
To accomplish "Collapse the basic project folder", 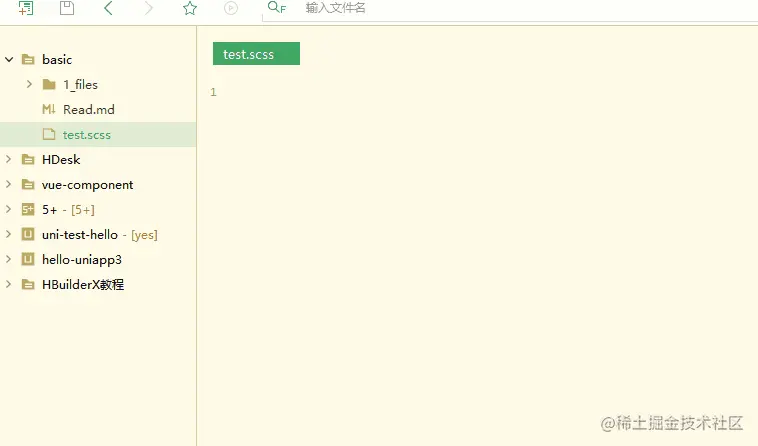I will tap(9, 59).
